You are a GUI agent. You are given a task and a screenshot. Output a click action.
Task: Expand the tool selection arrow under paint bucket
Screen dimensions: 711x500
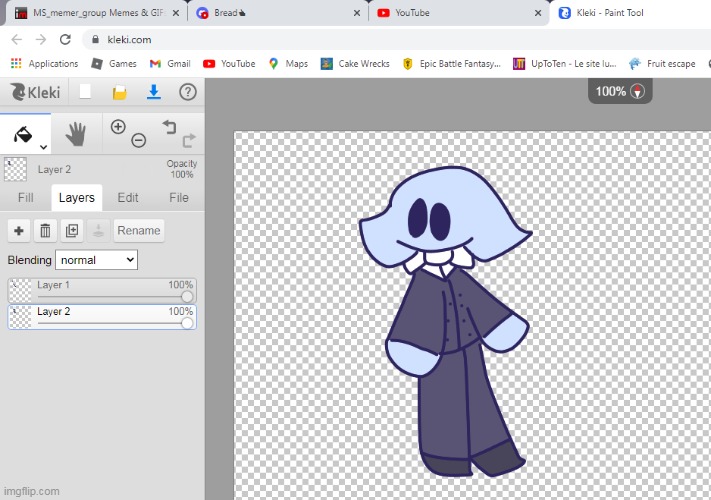44,147
